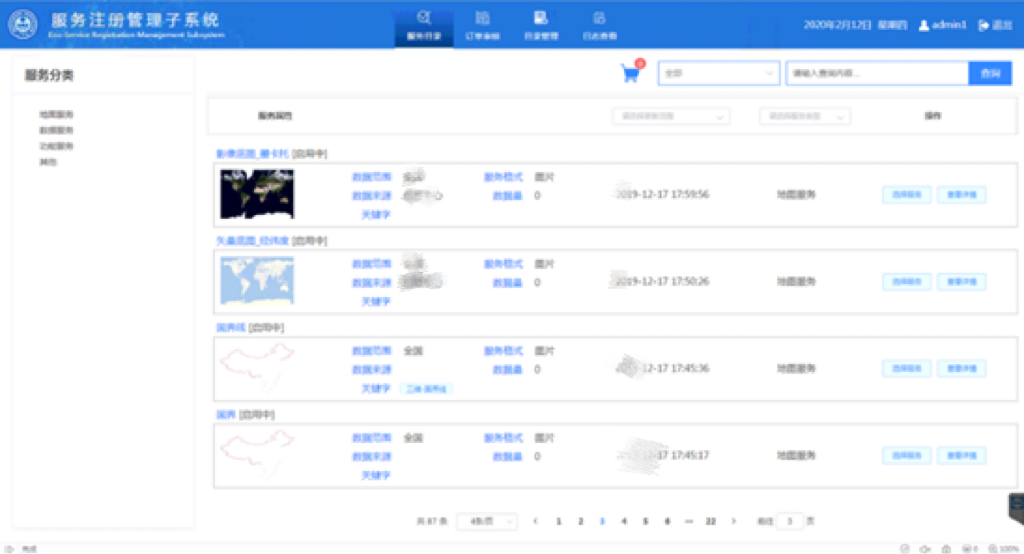1024x554 pixels.
Task: Click the bottom-left status bar icon
Action: pos(9,549)
